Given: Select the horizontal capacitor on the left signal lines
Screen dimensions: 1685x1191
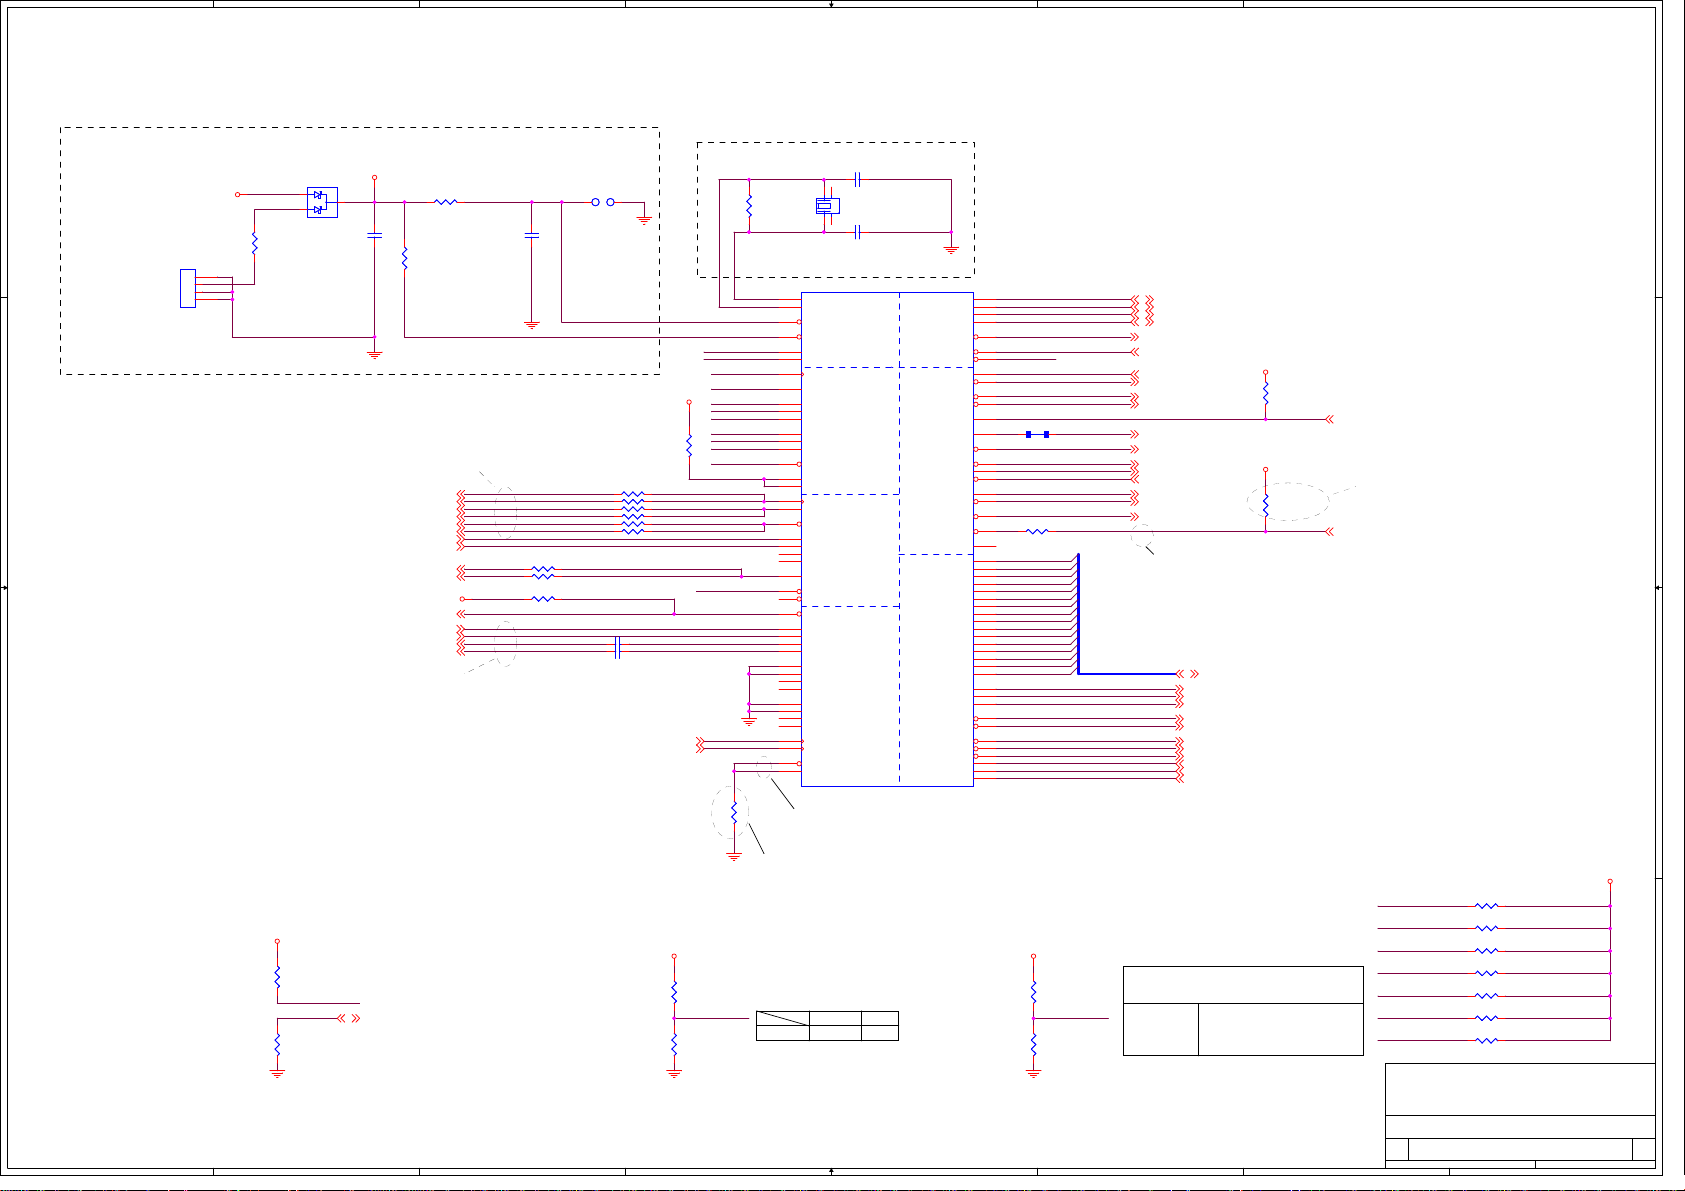Looking at the screenshot, I should coord(618,648).
